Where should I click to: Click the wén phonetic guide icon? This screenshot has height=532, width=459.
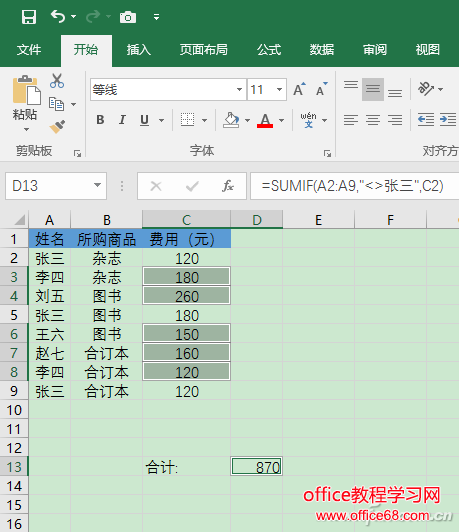(x=308, y=120)
